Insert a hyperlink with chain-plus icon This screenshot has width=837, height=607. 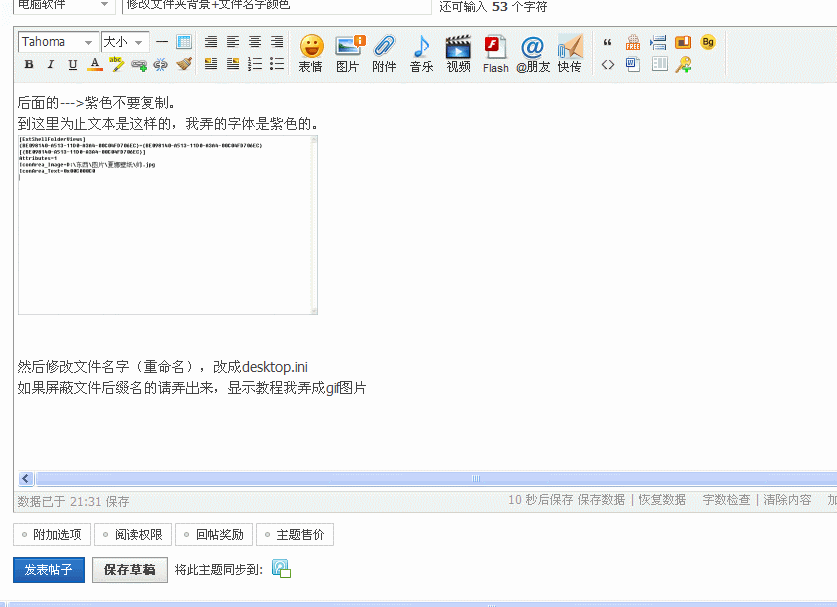(139, 65)
